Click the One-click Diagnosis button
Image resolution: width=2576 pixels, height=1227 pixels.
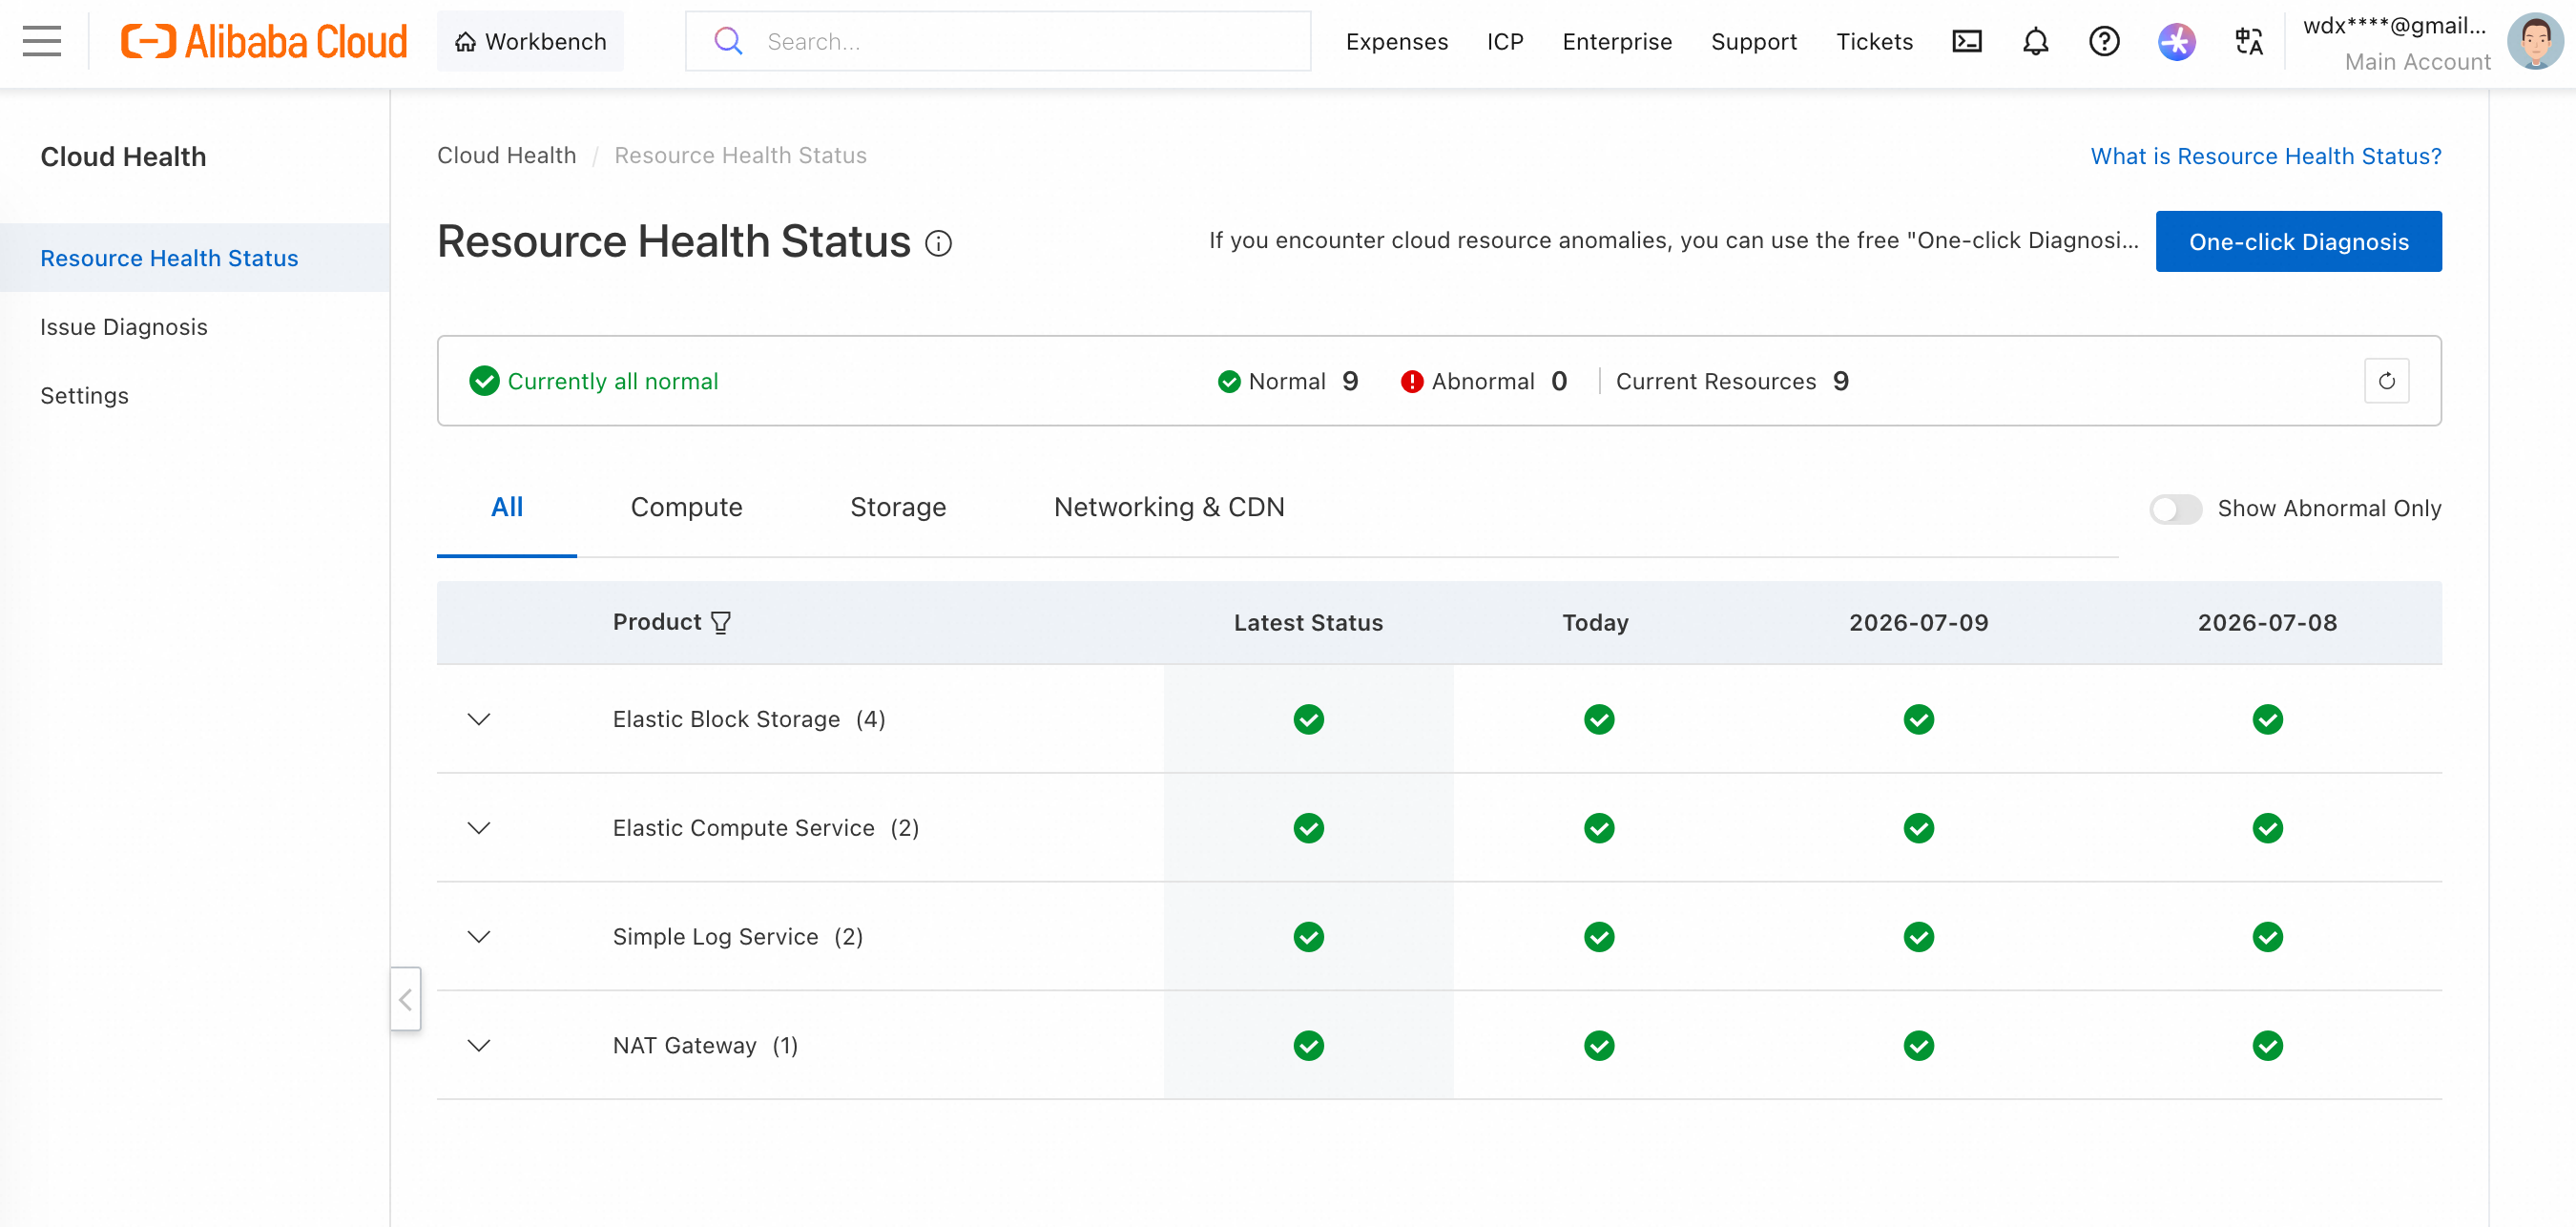(x=2298, y=241)
